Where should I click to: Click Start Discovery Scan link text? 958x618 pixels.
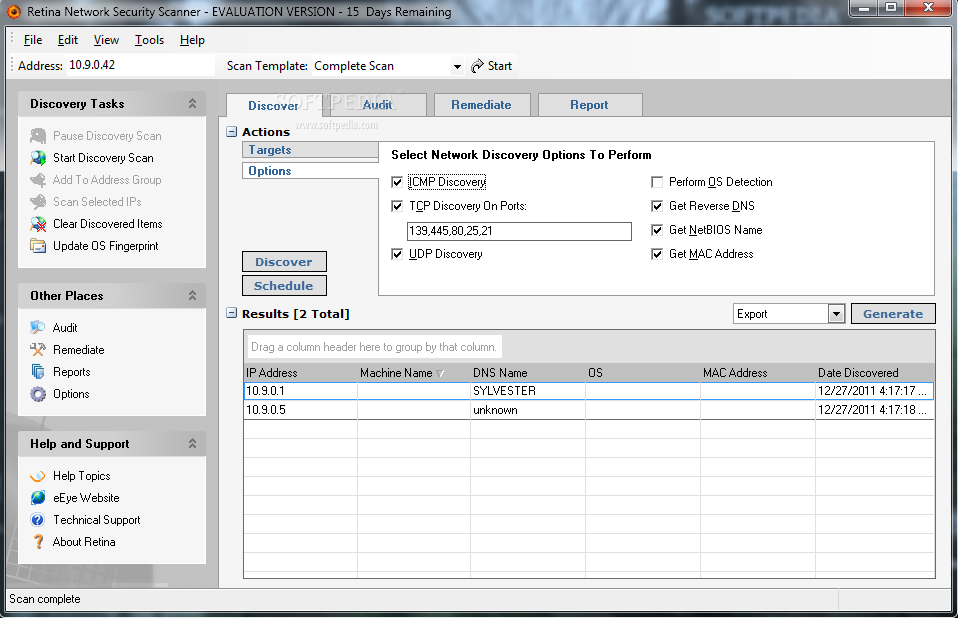point(103,158)
